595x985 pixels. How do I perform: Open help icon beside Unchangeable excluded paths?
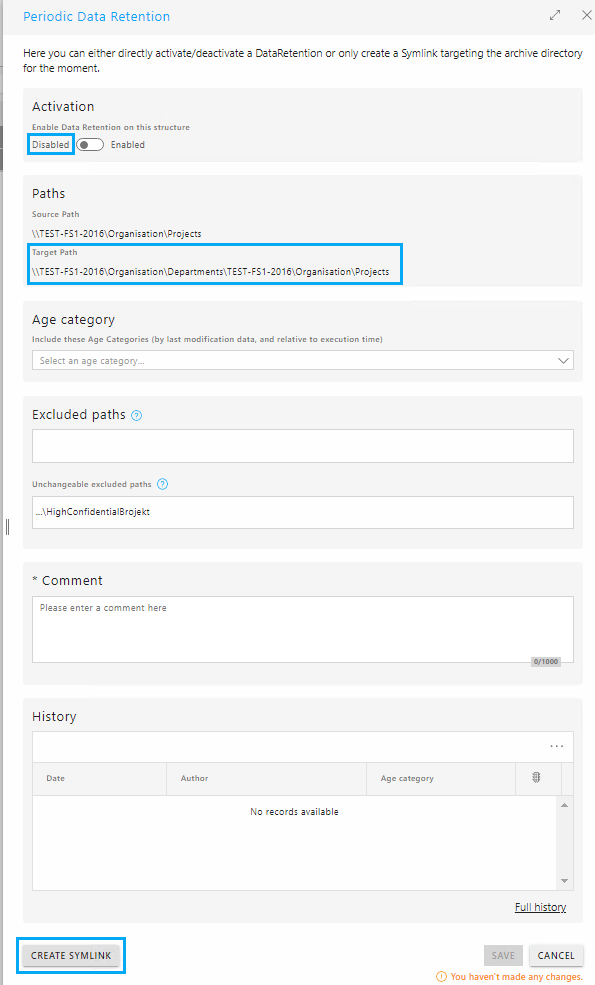point(162,484)
